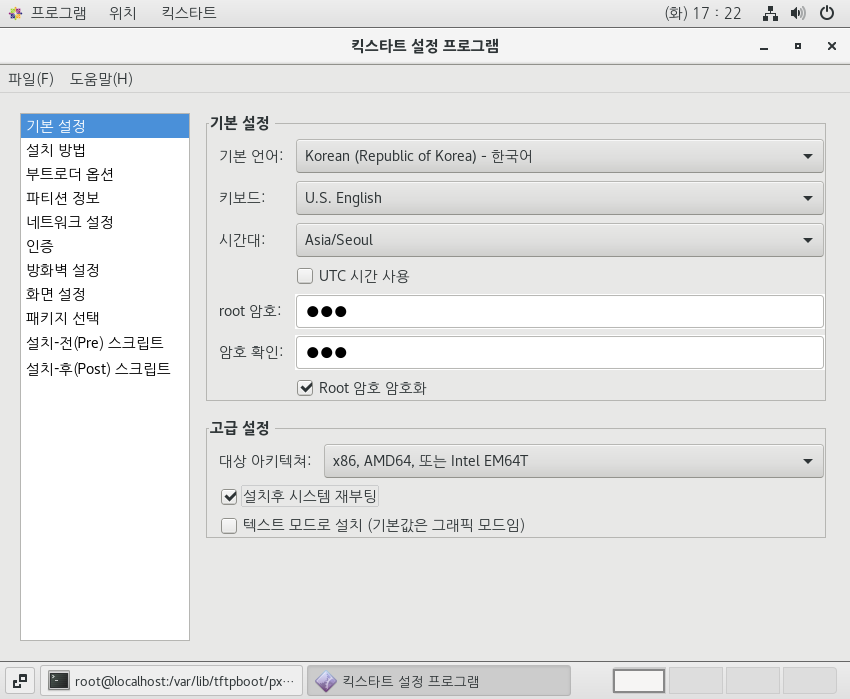This screenshot has width=850, height=699.
Task: Switch to the second workspace in pager
Action: pos(696,681)
